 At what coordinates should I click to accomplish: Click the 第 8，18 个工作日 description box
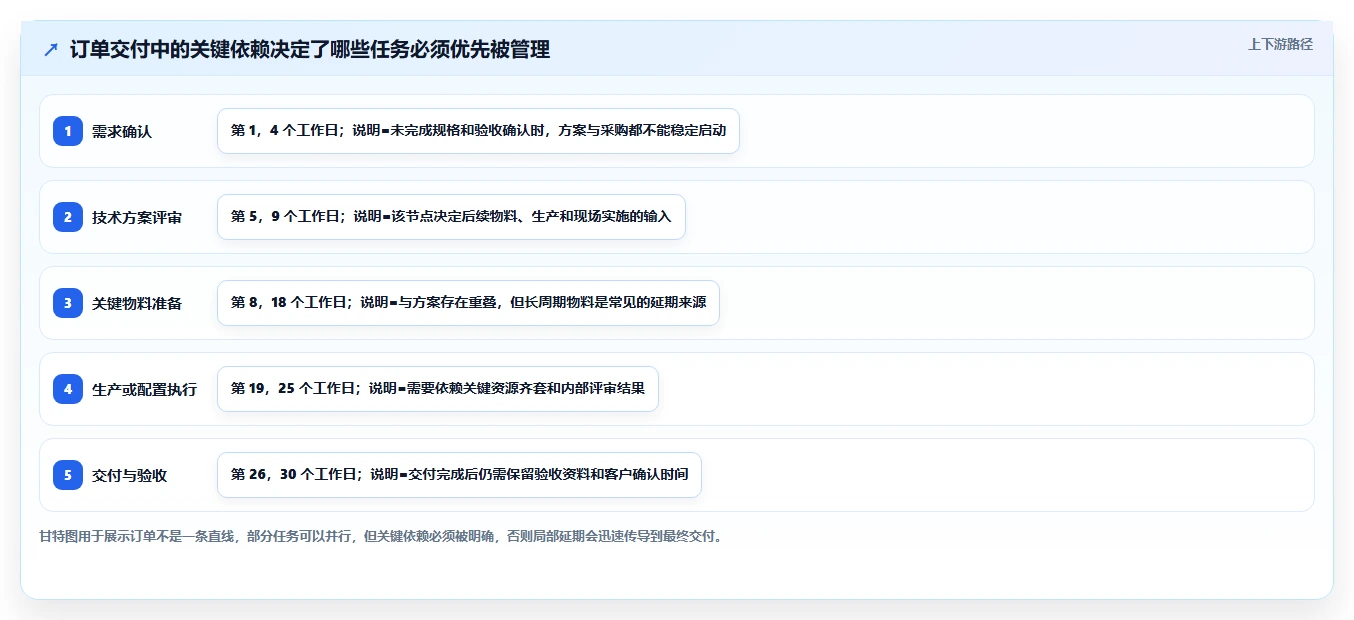(468, 303)
